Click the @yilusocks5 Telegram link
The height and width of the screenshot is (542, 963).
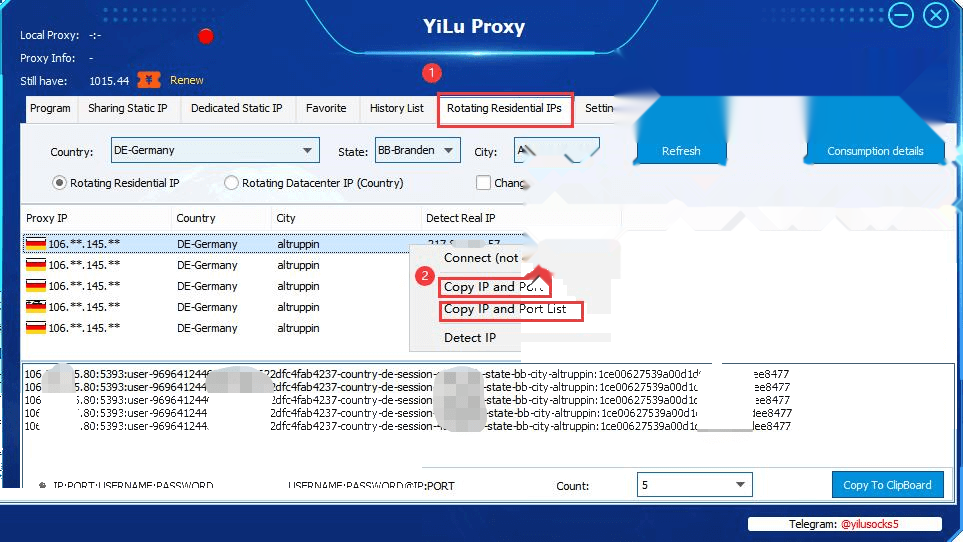coord(869,524)
